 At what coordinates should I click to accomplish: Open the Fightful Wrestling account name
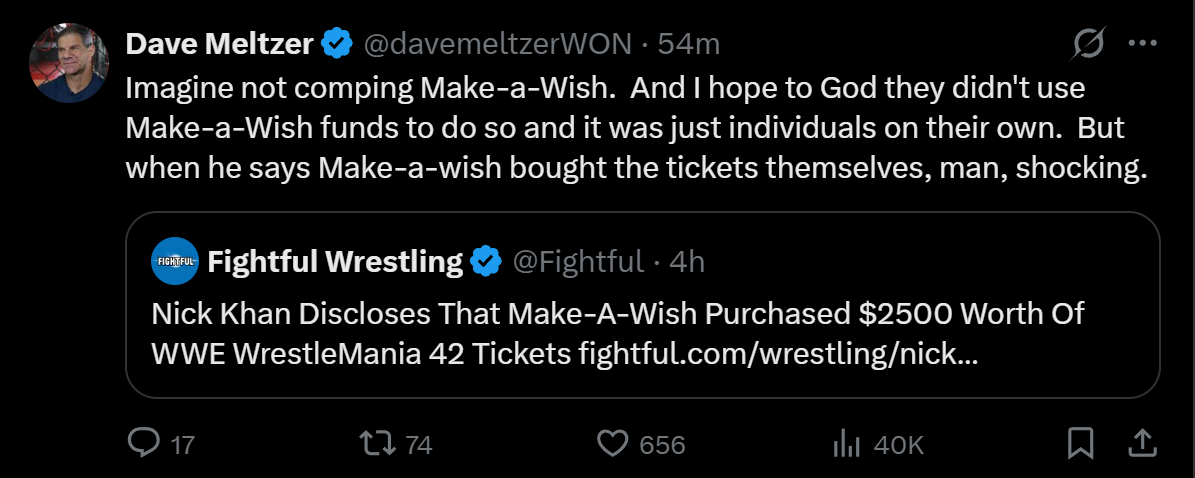334,262
